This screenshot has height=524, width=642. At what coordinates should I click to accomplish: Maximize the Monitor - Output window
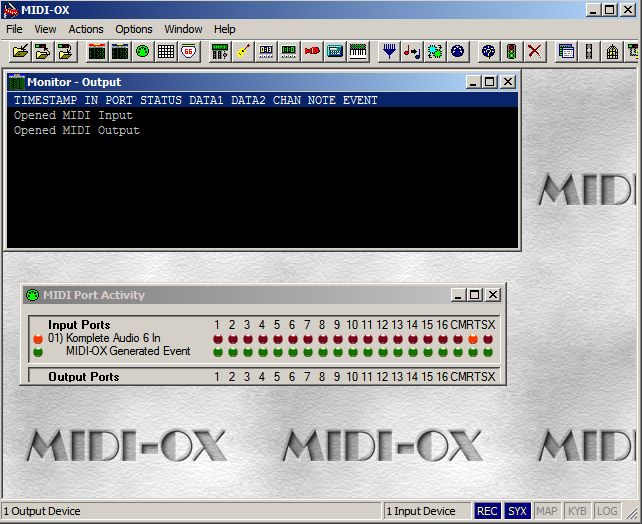click(490, 82)
